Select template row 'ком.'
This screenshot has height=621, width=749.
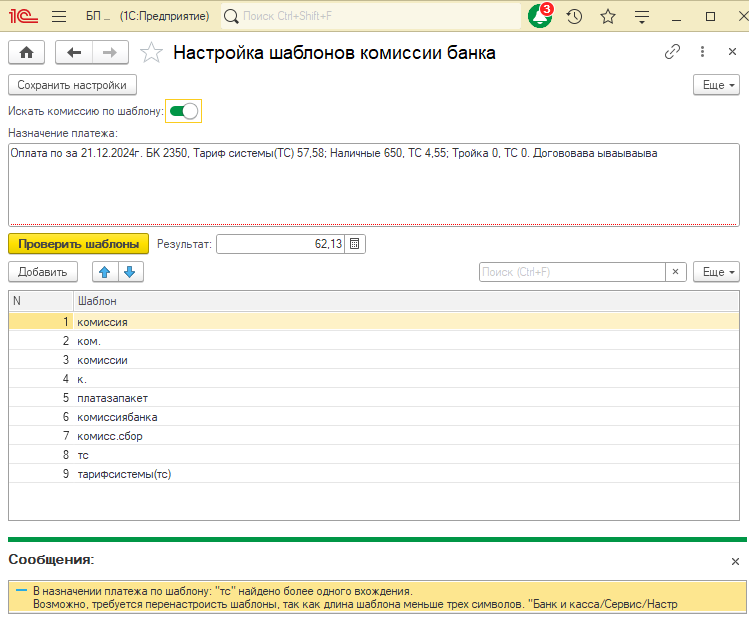[x=374, y=341]
